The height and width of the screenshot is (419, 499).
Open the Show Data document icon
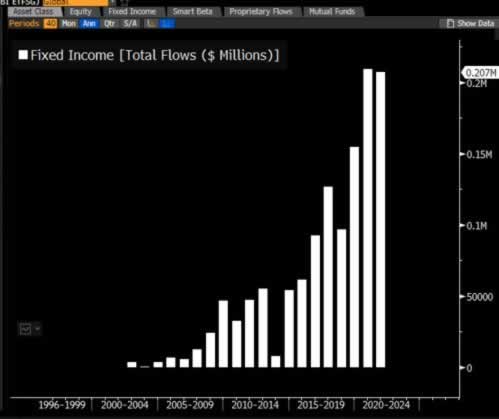(x=450, y=23)
